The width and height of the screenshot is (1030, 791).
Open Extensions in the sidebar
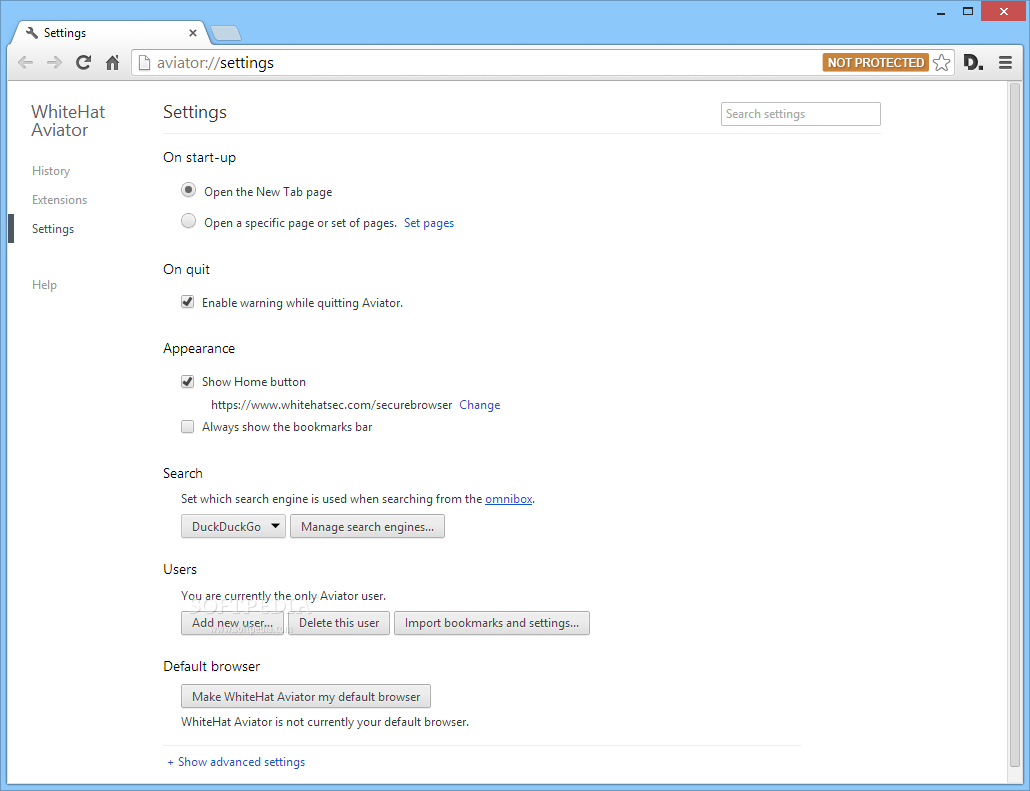coord(59,200)
